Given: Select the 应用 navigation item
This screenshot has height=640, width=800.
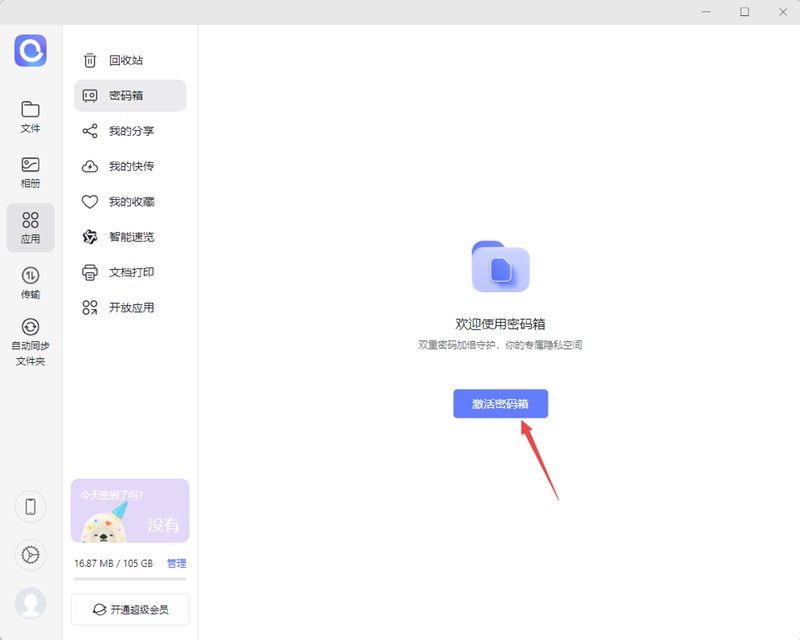Looking at the screenshot, I should click(30, 227).
